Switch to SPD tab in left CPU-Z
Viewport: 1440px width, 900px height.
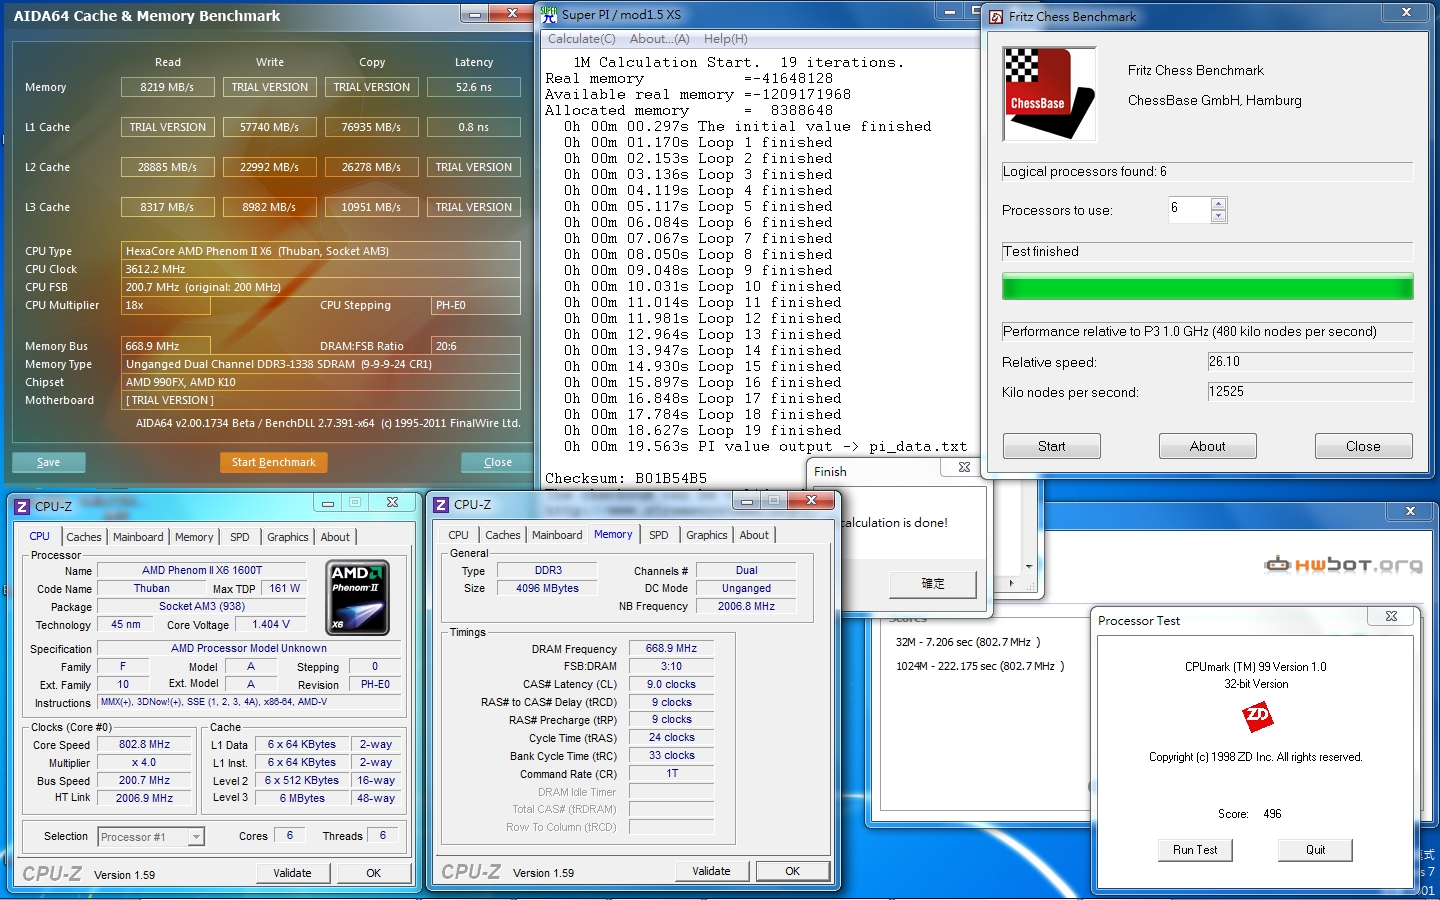tap(240, 537)
